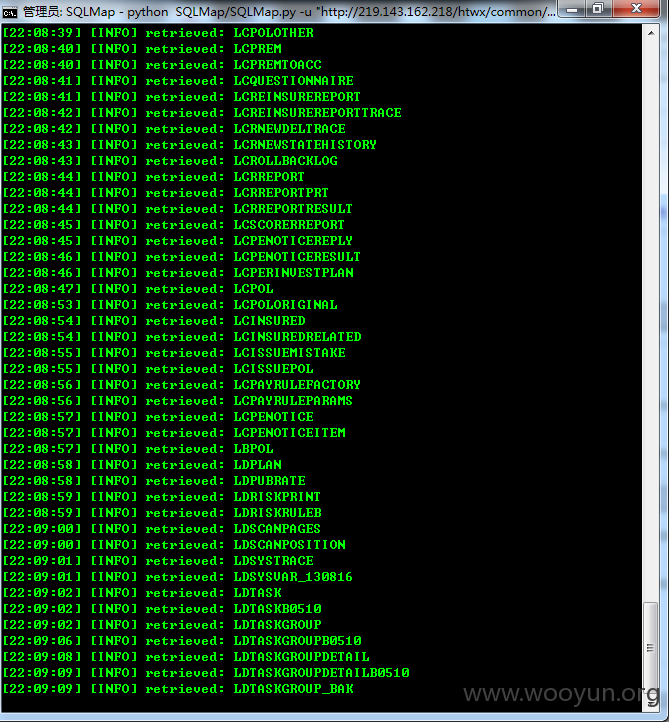Screen dimensions: 669x722
Task: Select the line LDSCANPOSITION
Action: (x=174, y=545)
